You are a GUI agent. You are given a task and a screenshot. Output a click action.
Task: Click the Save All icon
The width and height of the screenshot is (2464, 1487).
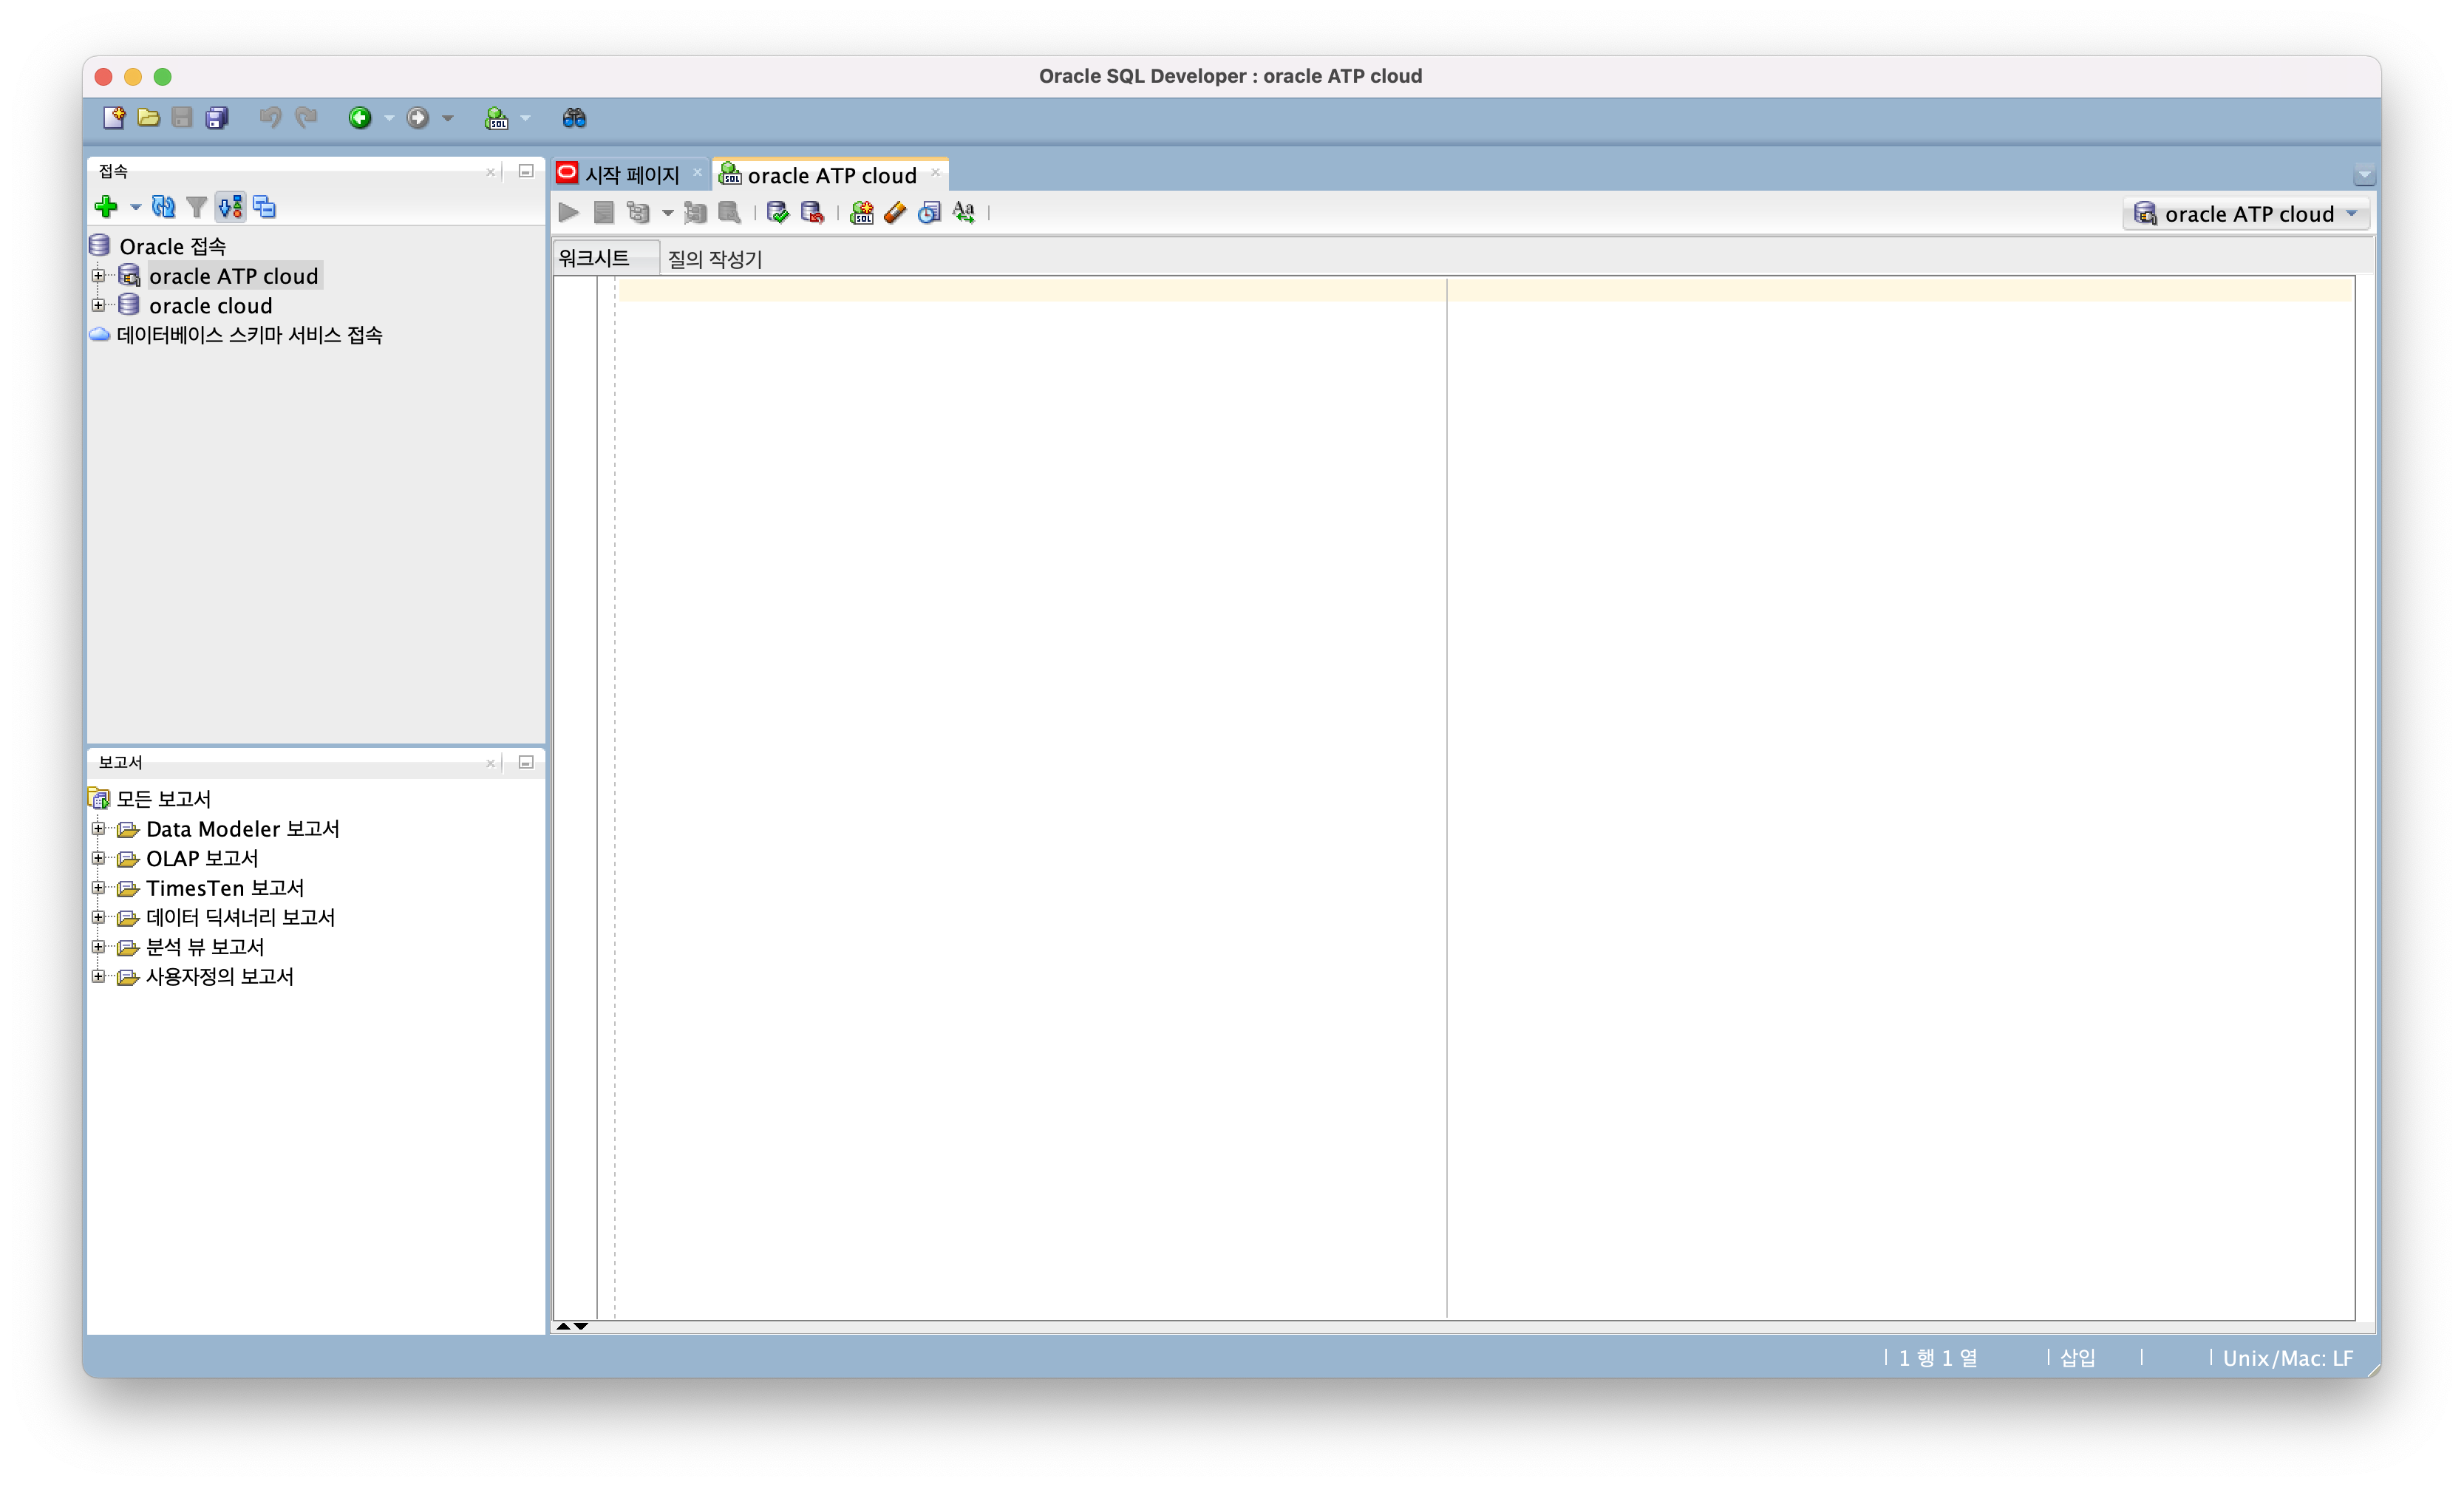click(217, 118)
